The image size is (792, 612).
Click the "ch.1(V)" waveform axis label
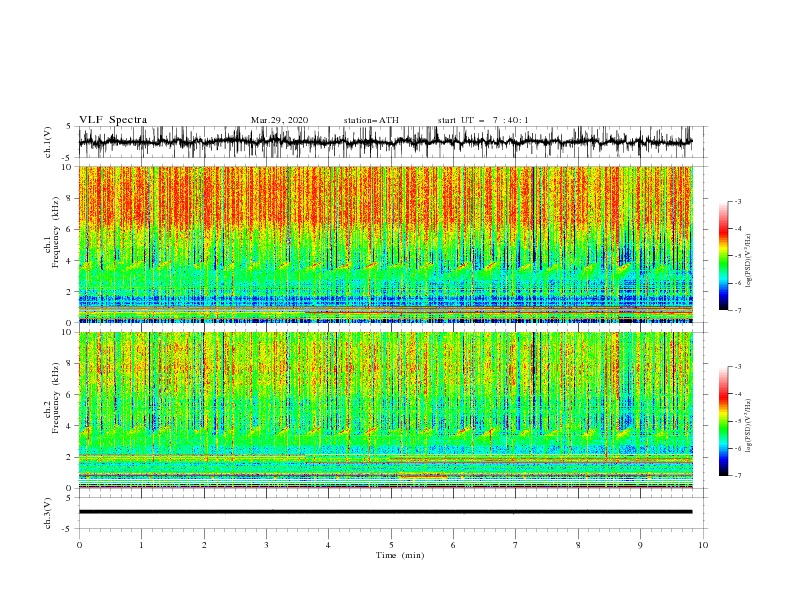tap(48, 142)
